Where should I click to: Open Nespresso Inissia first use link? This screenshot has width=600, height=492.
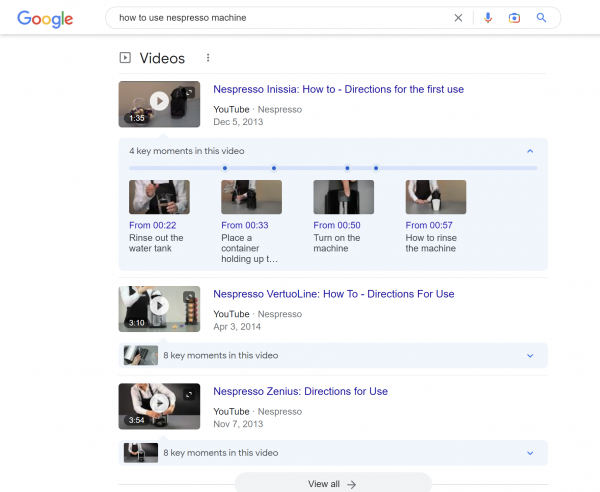click(338, 89)
